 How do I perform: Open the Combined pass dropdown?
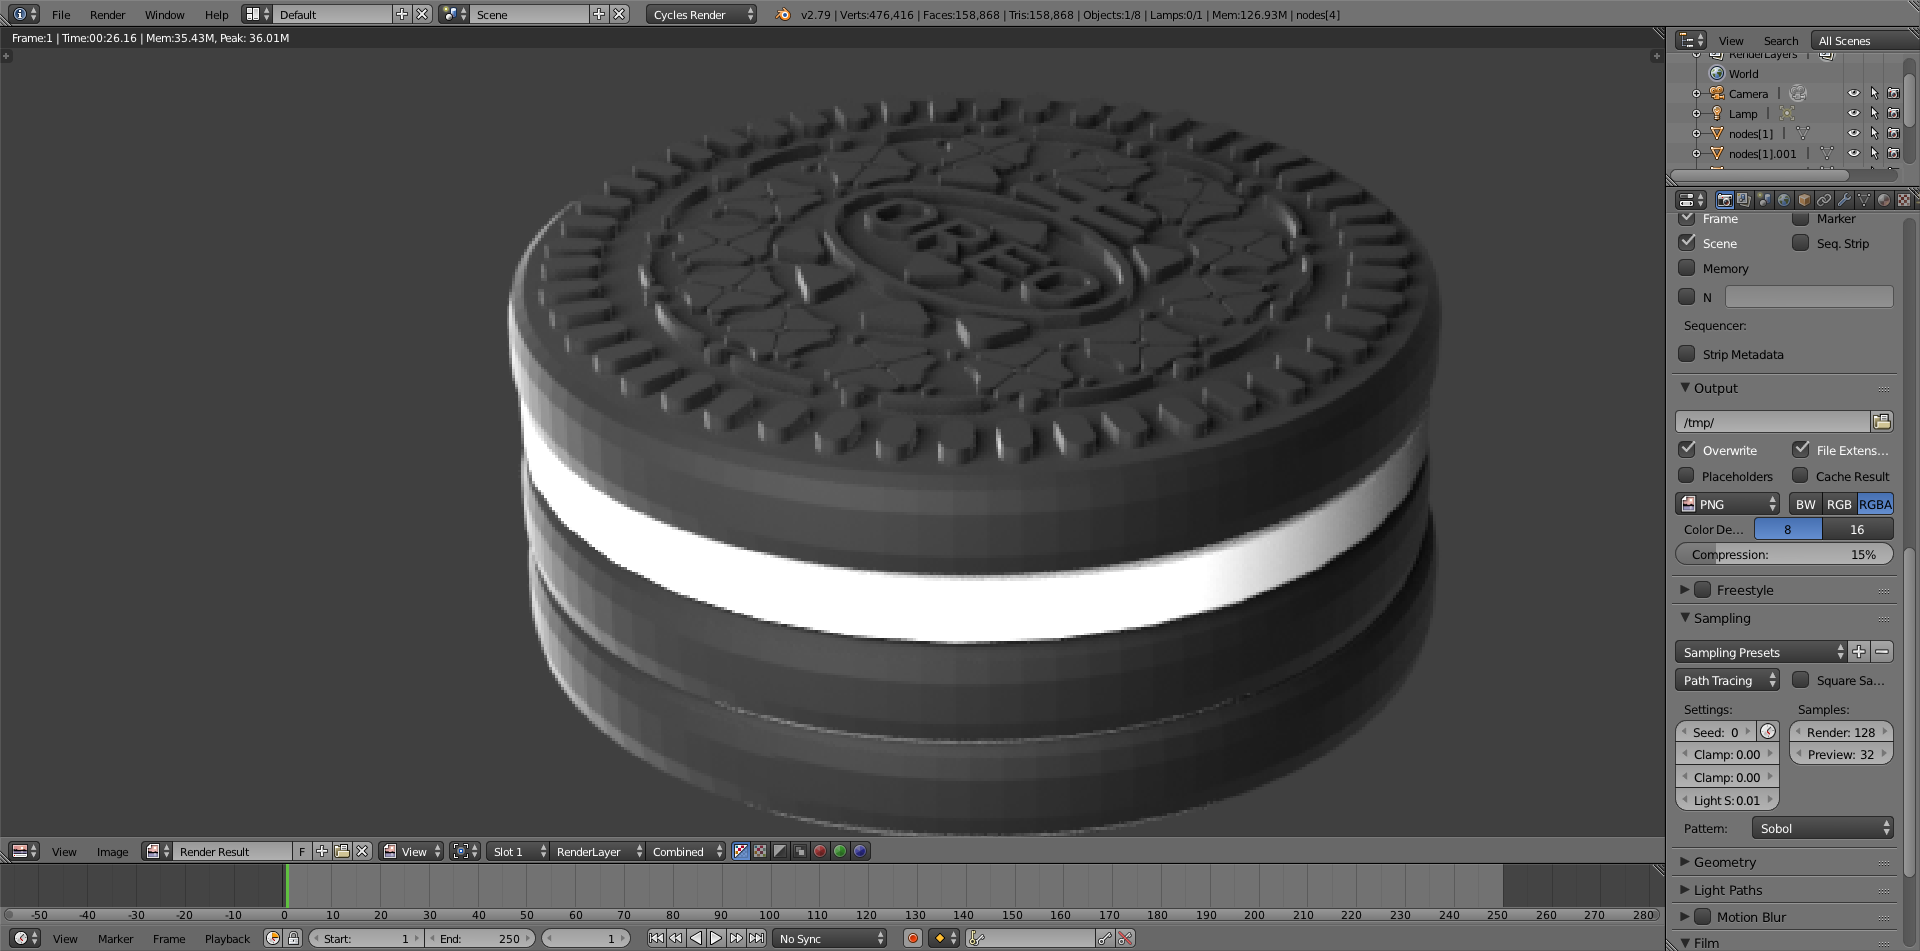pyautogui.click(x=685, y=851)
